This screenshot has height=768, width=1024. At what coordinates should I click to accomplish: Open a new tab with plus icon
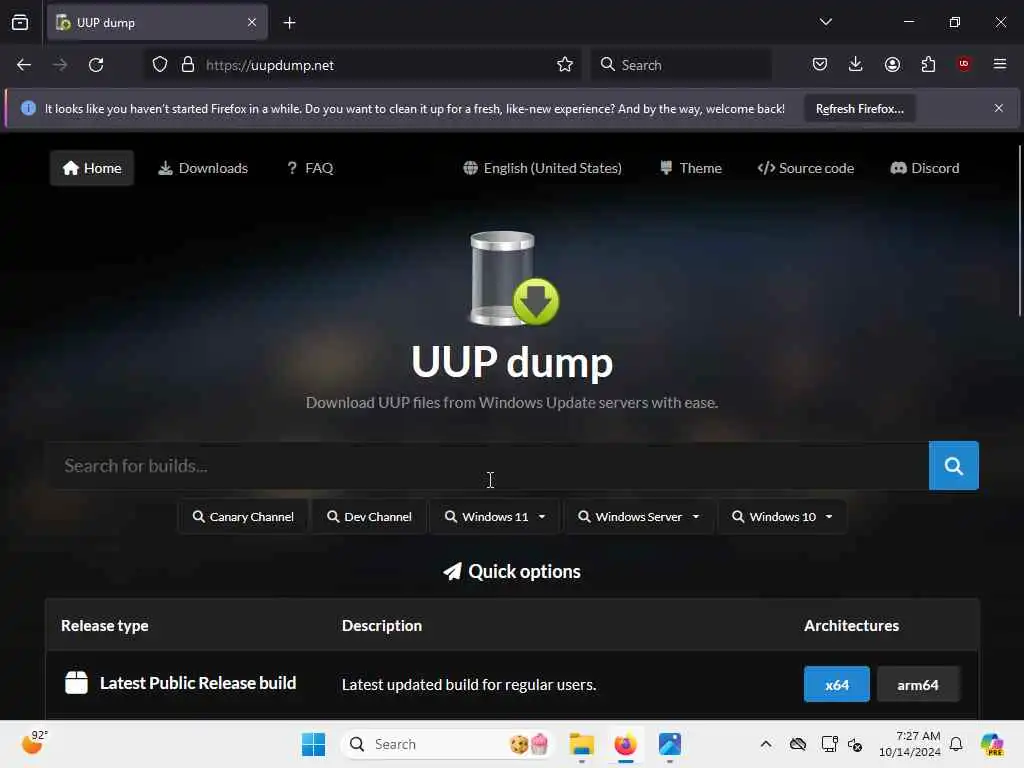(x=289, y=23)
